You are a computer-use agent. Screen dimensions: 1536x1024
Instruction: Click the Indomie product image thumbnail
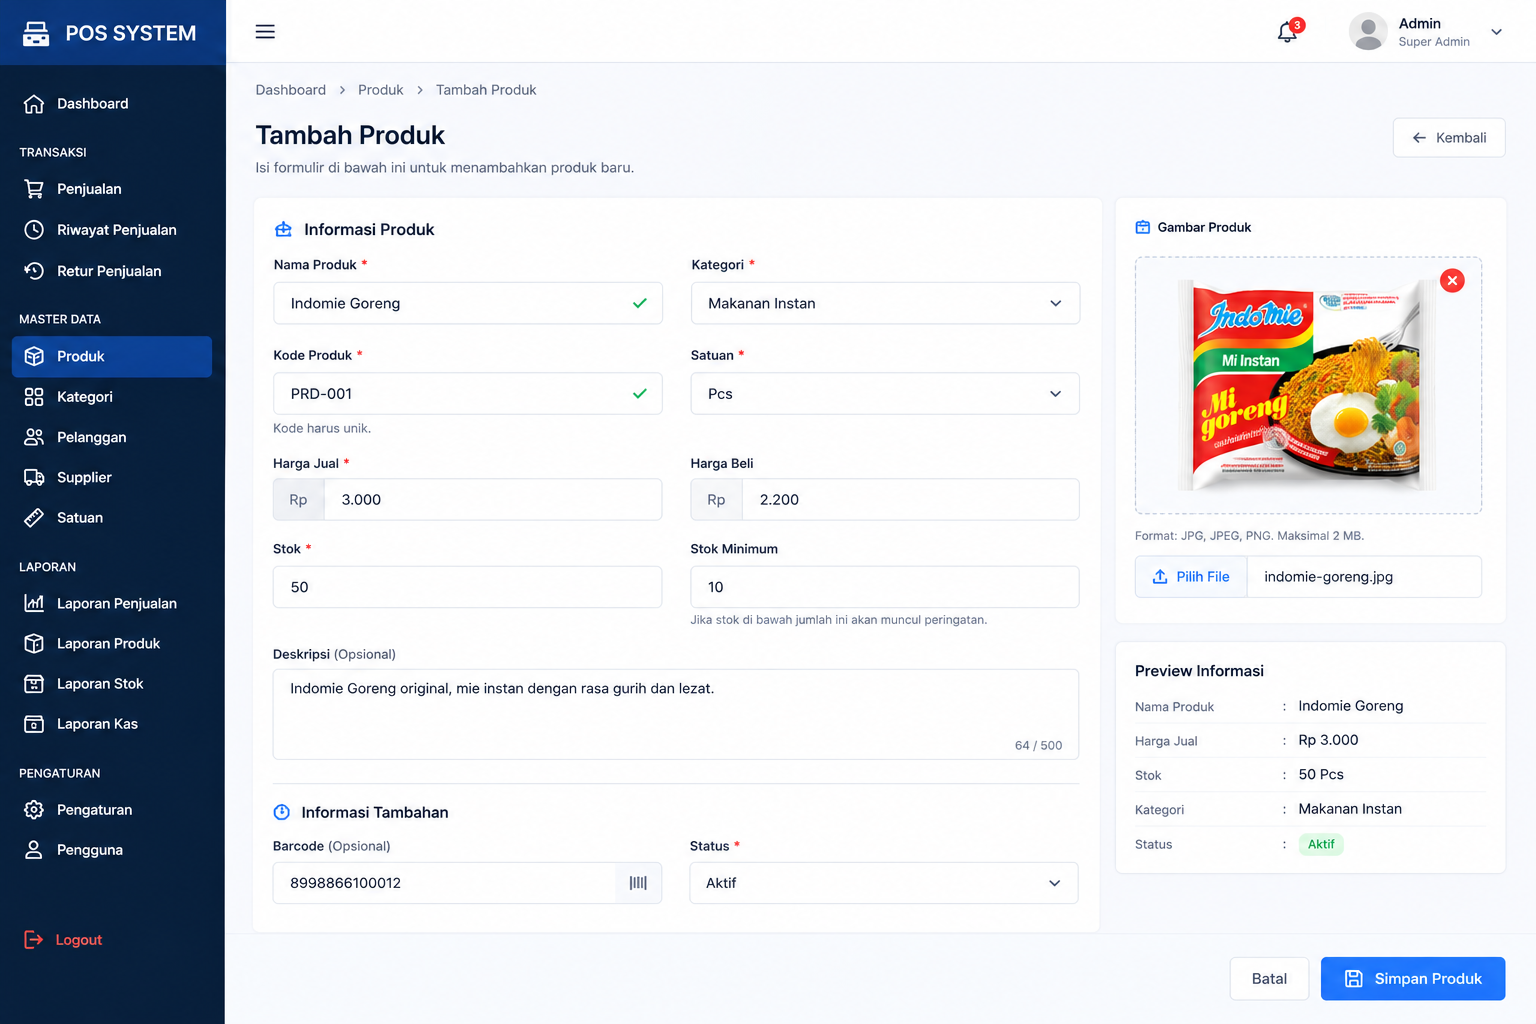coord(1308,386)
